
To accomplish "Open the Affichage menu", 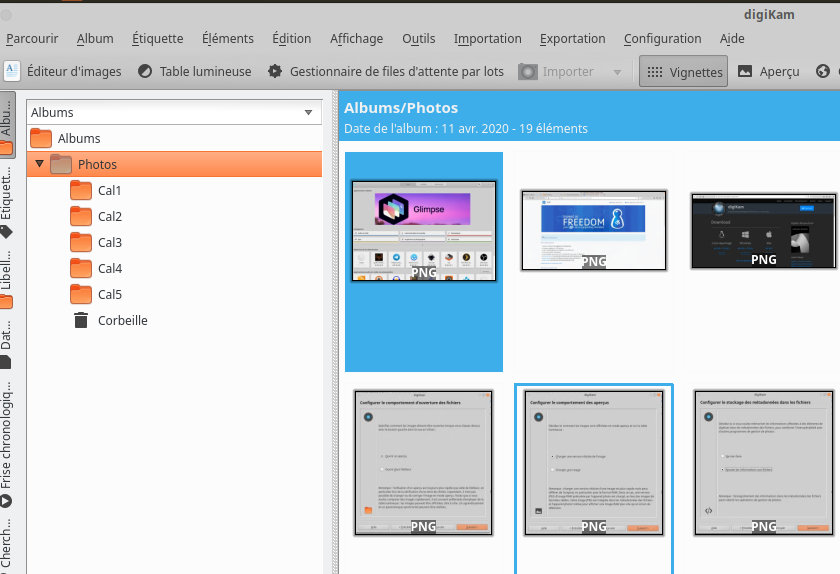I will (x=356, y=39).
